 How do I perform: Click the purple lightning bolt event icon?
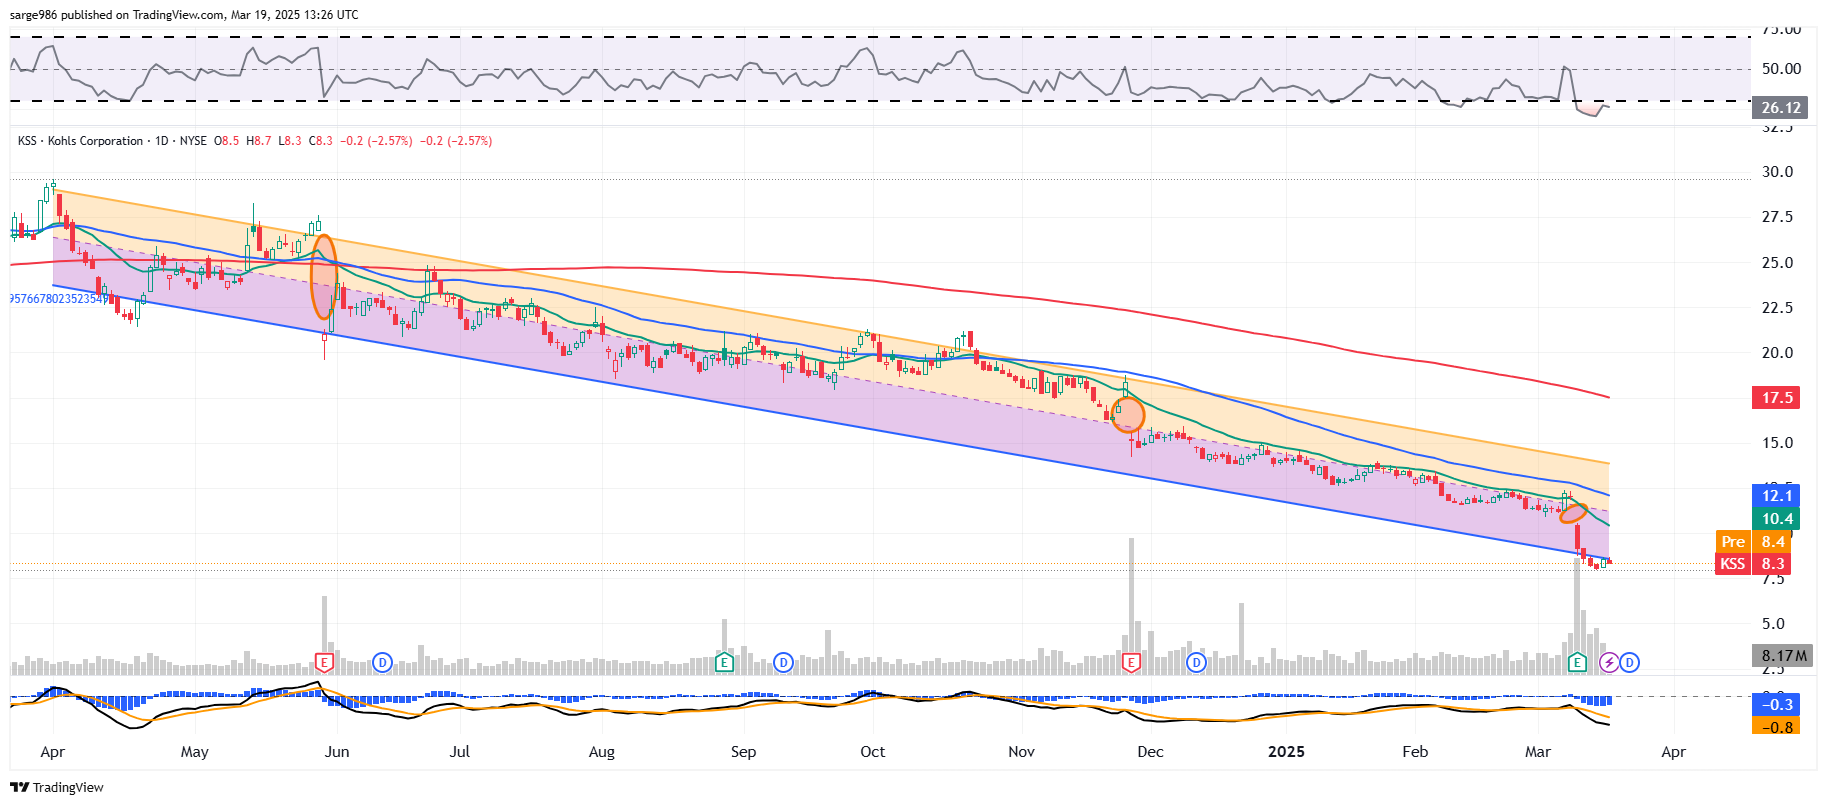(x=1609, y=662)
